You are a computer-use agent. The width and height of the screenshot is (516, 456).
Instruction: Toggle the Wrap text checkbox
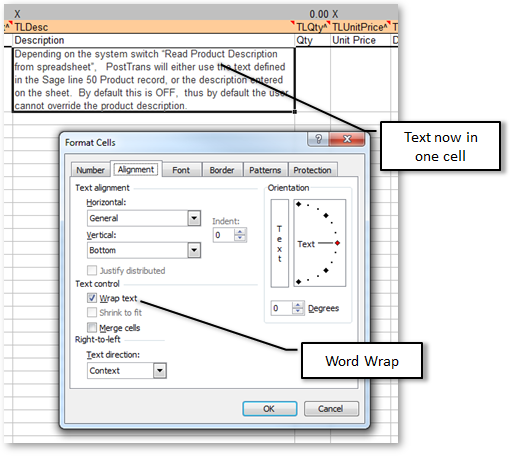click(92, 298)
